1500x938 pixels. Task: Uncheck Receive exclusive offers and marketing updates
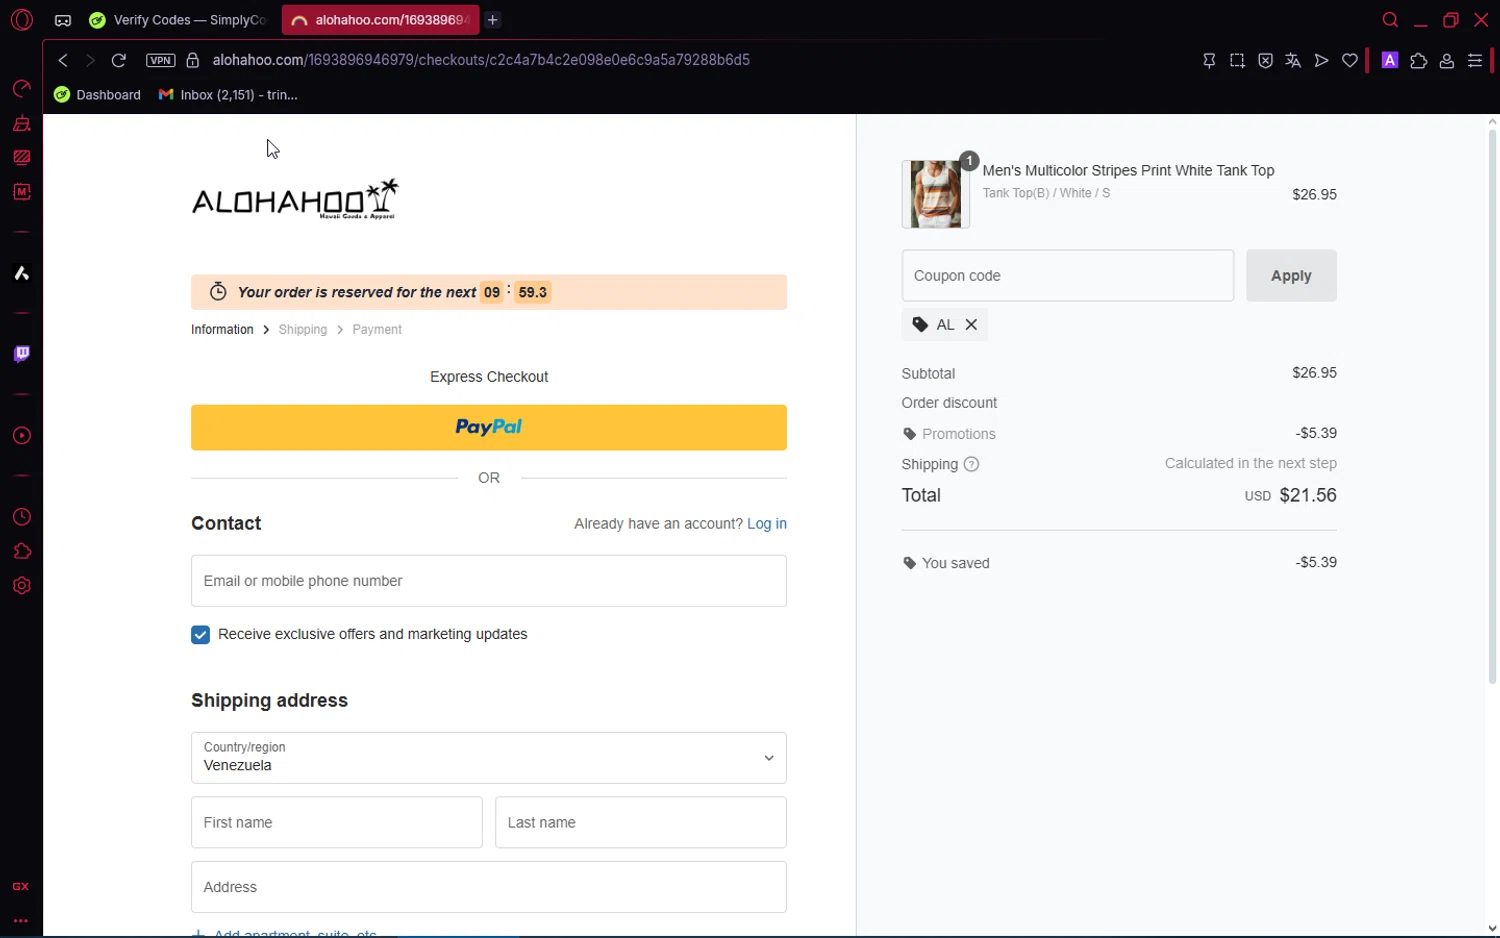point(200,635)
